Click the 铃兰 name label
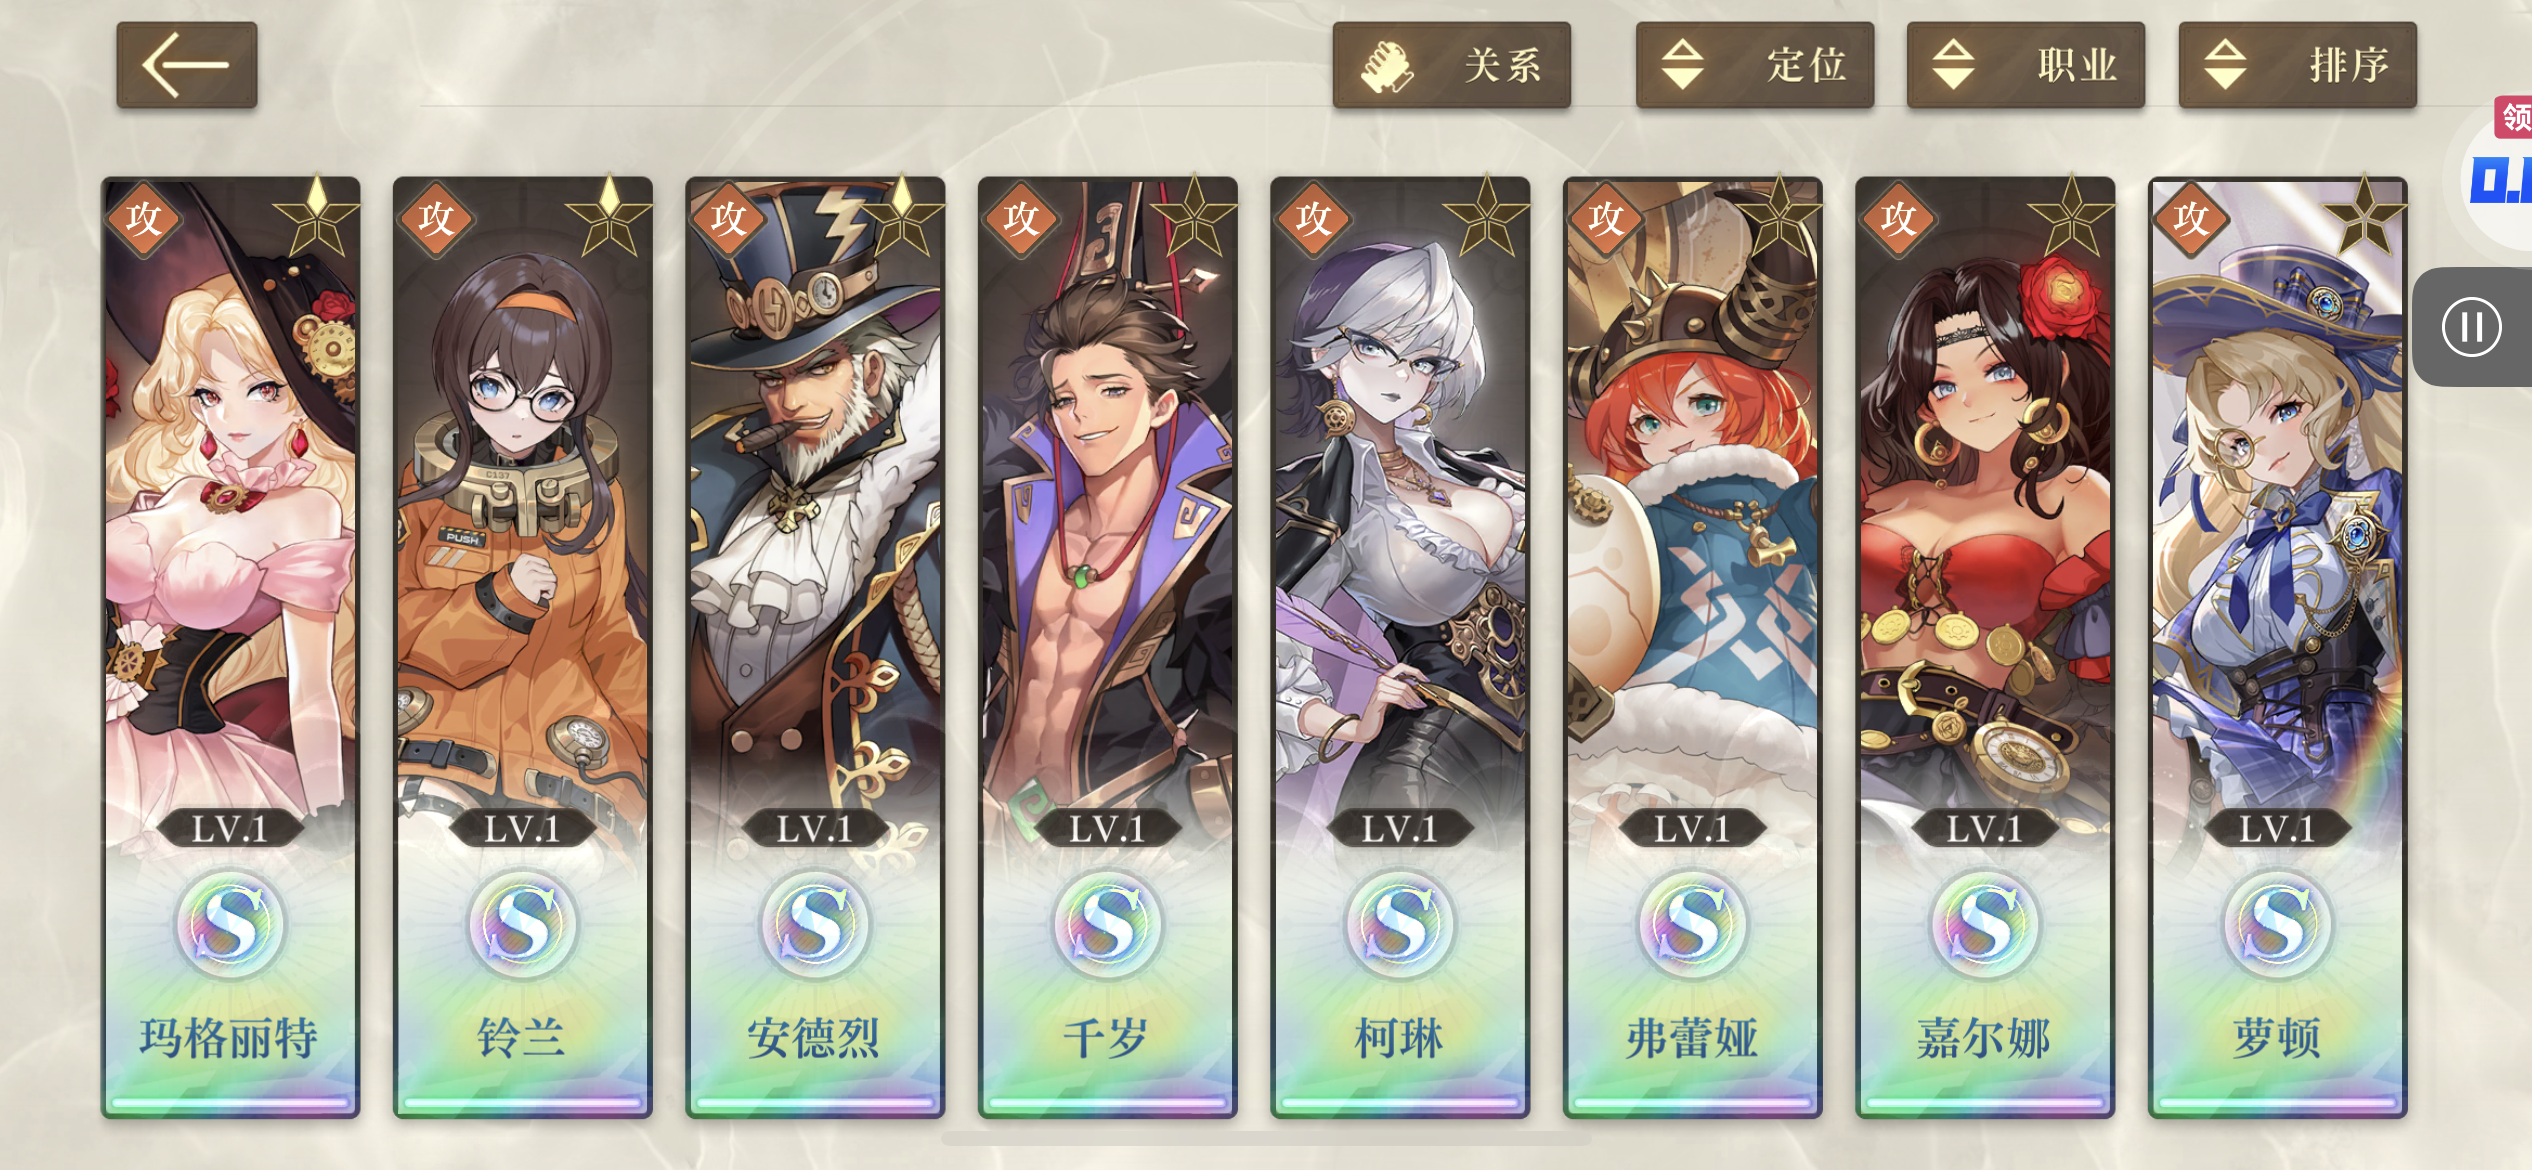Screen dimensions: 2532x1170 pyautogui.click(x=522, y=1038)
